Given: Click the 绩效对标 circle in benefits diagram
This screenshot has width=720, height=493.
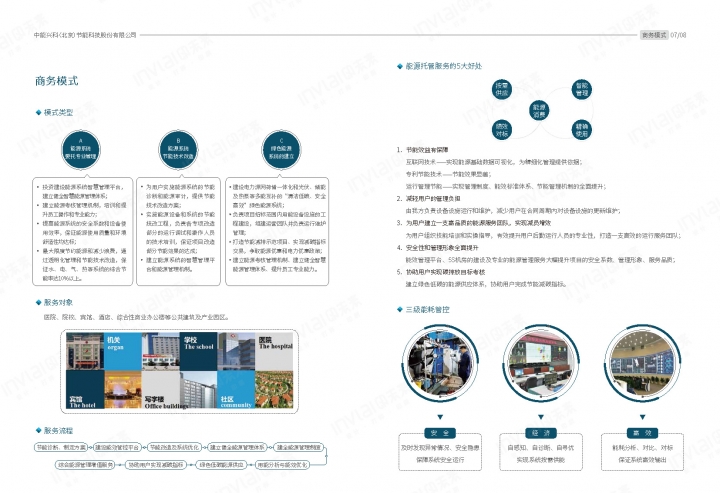Looking at the screenshot, I should tap(503, 128).
